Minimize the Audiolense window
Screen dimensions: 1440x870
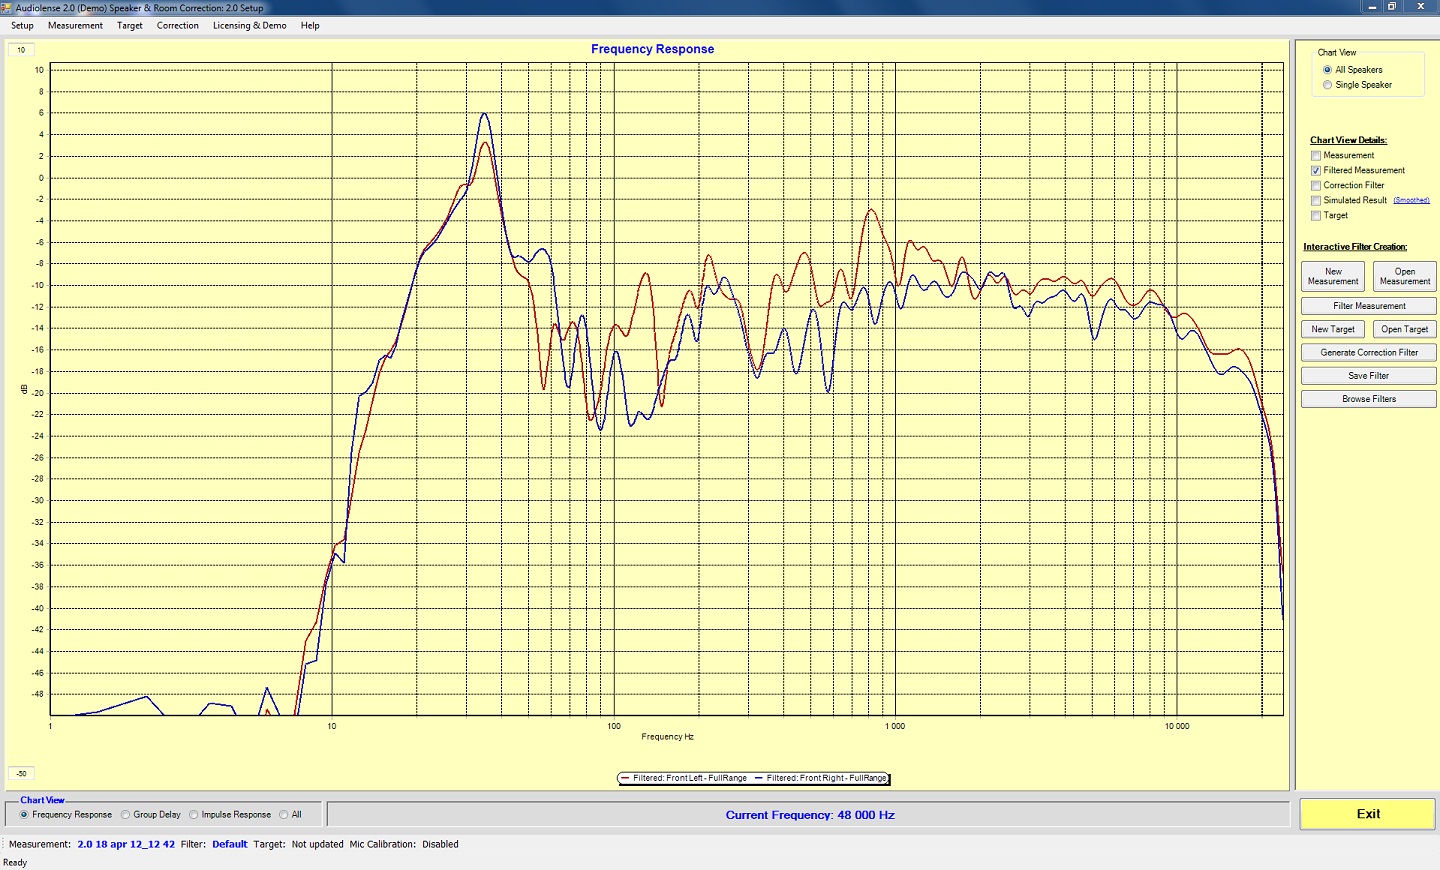1372,7
